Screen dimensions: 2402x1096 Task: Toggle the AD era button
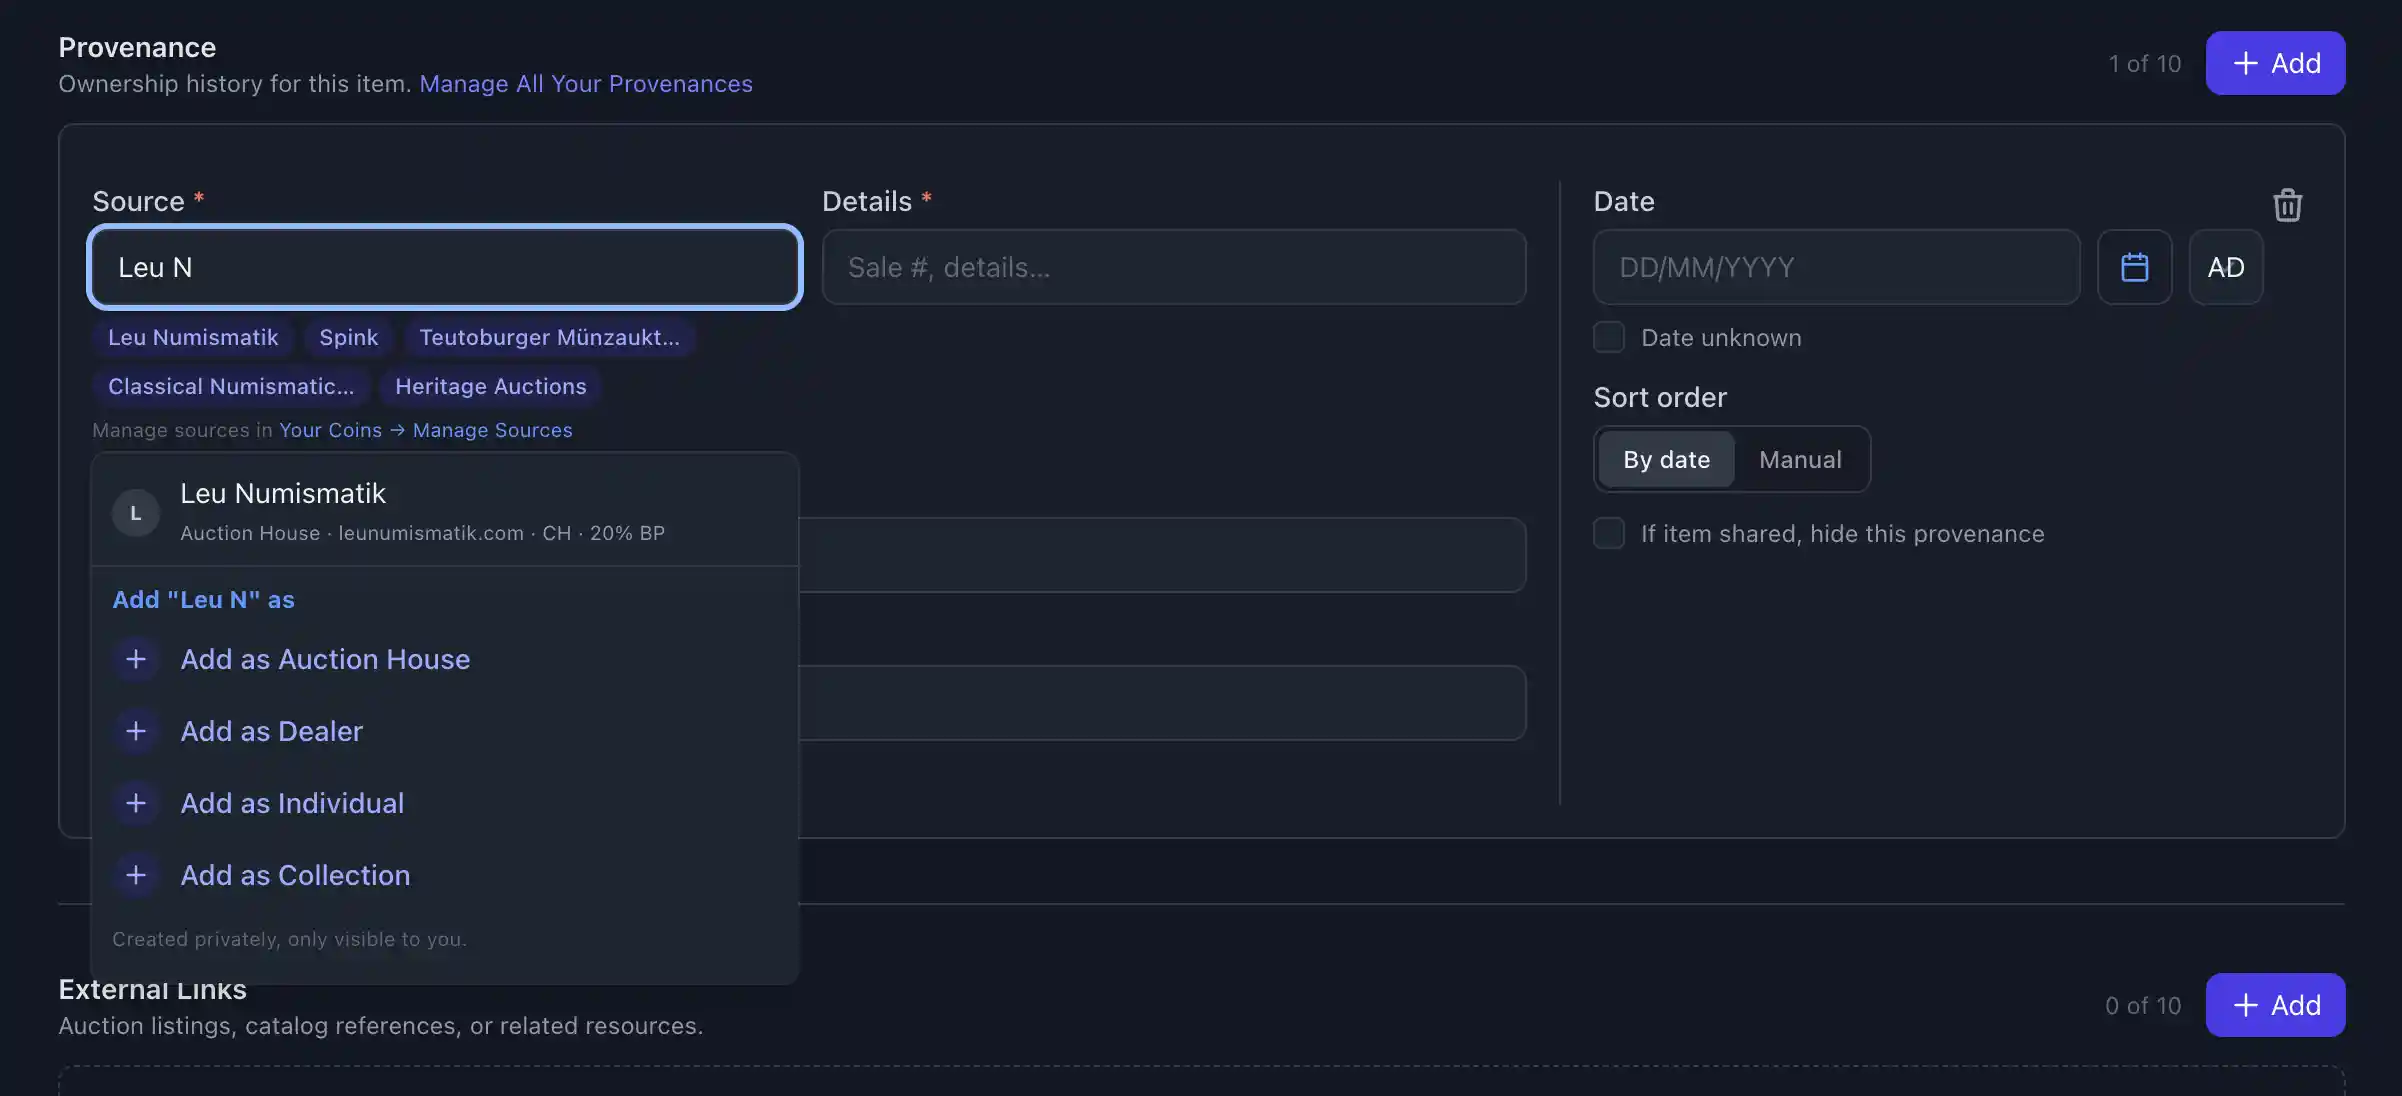click(x=2225, y=267)
